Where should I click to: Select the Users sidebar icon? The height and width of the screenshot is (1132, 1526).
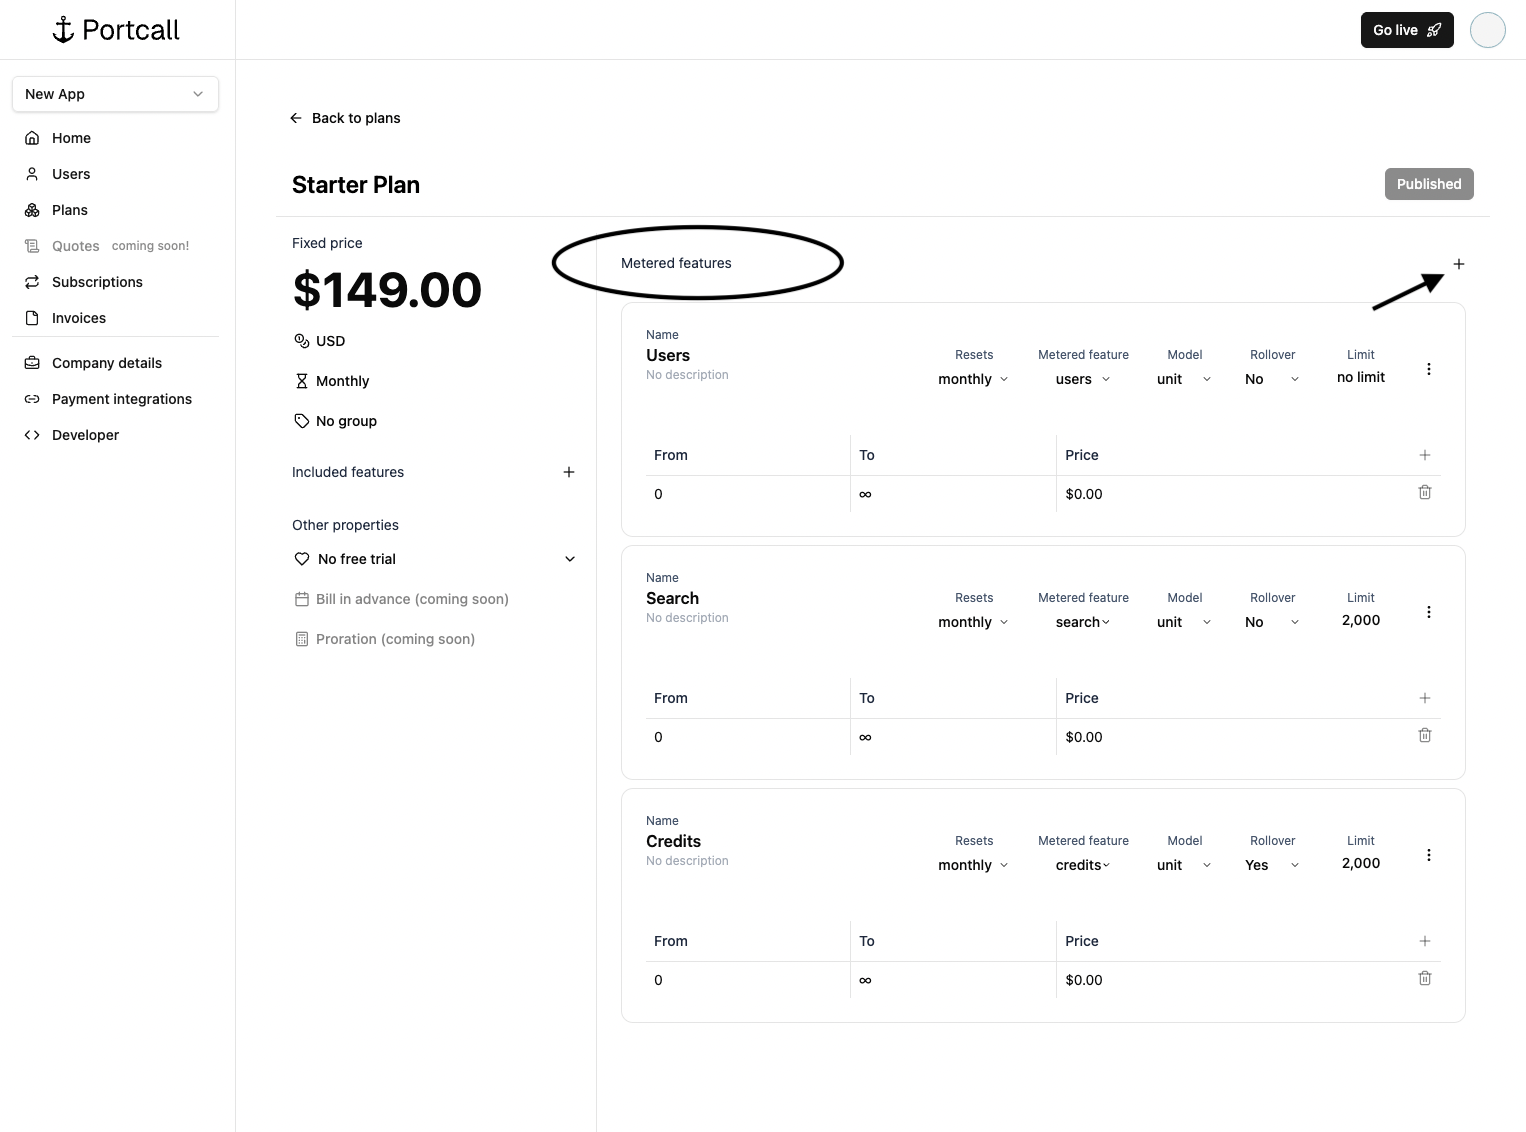[x=32, y=174]
